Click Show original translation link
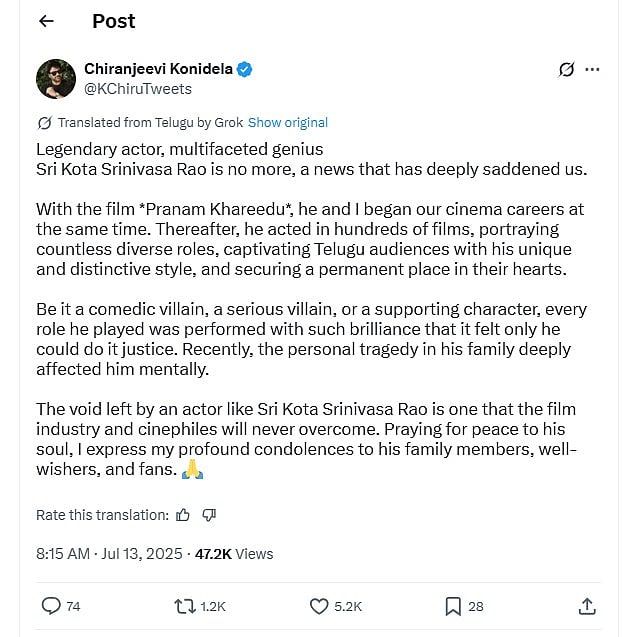Viewport: 623px width, 637px height. coord(288,123)
